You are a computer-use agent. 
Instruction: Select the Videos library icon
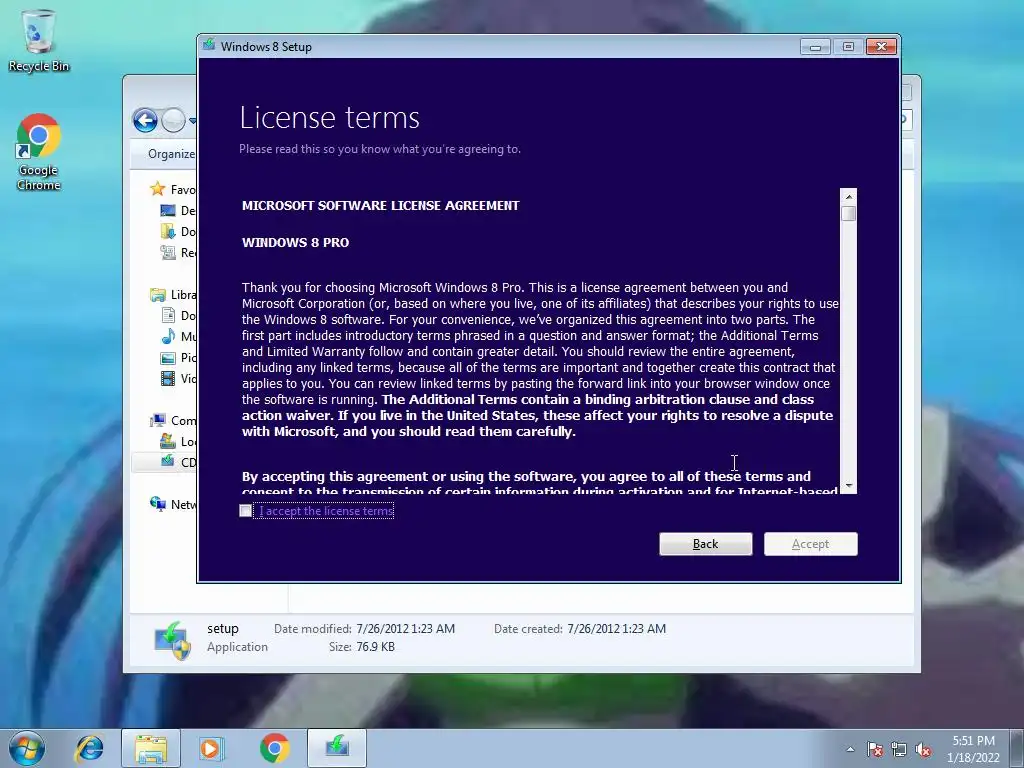168,378
